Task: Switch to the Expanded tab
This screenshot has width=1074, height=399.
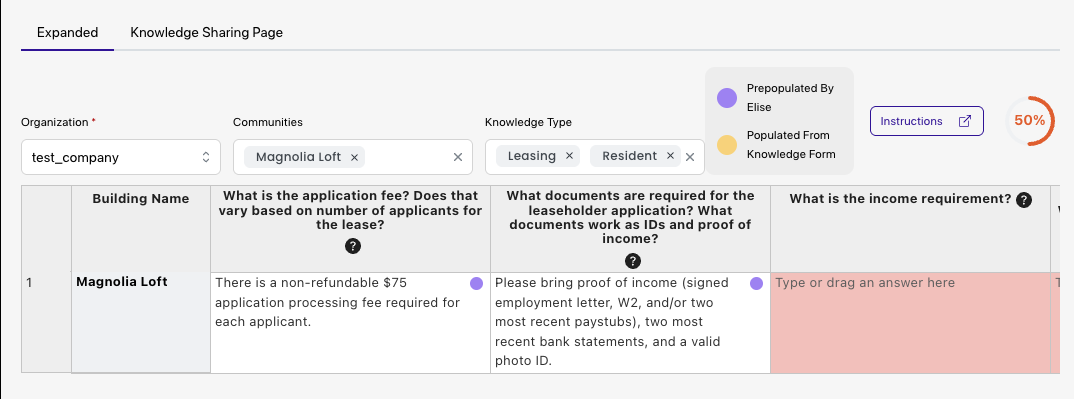Action: point(67,32)
